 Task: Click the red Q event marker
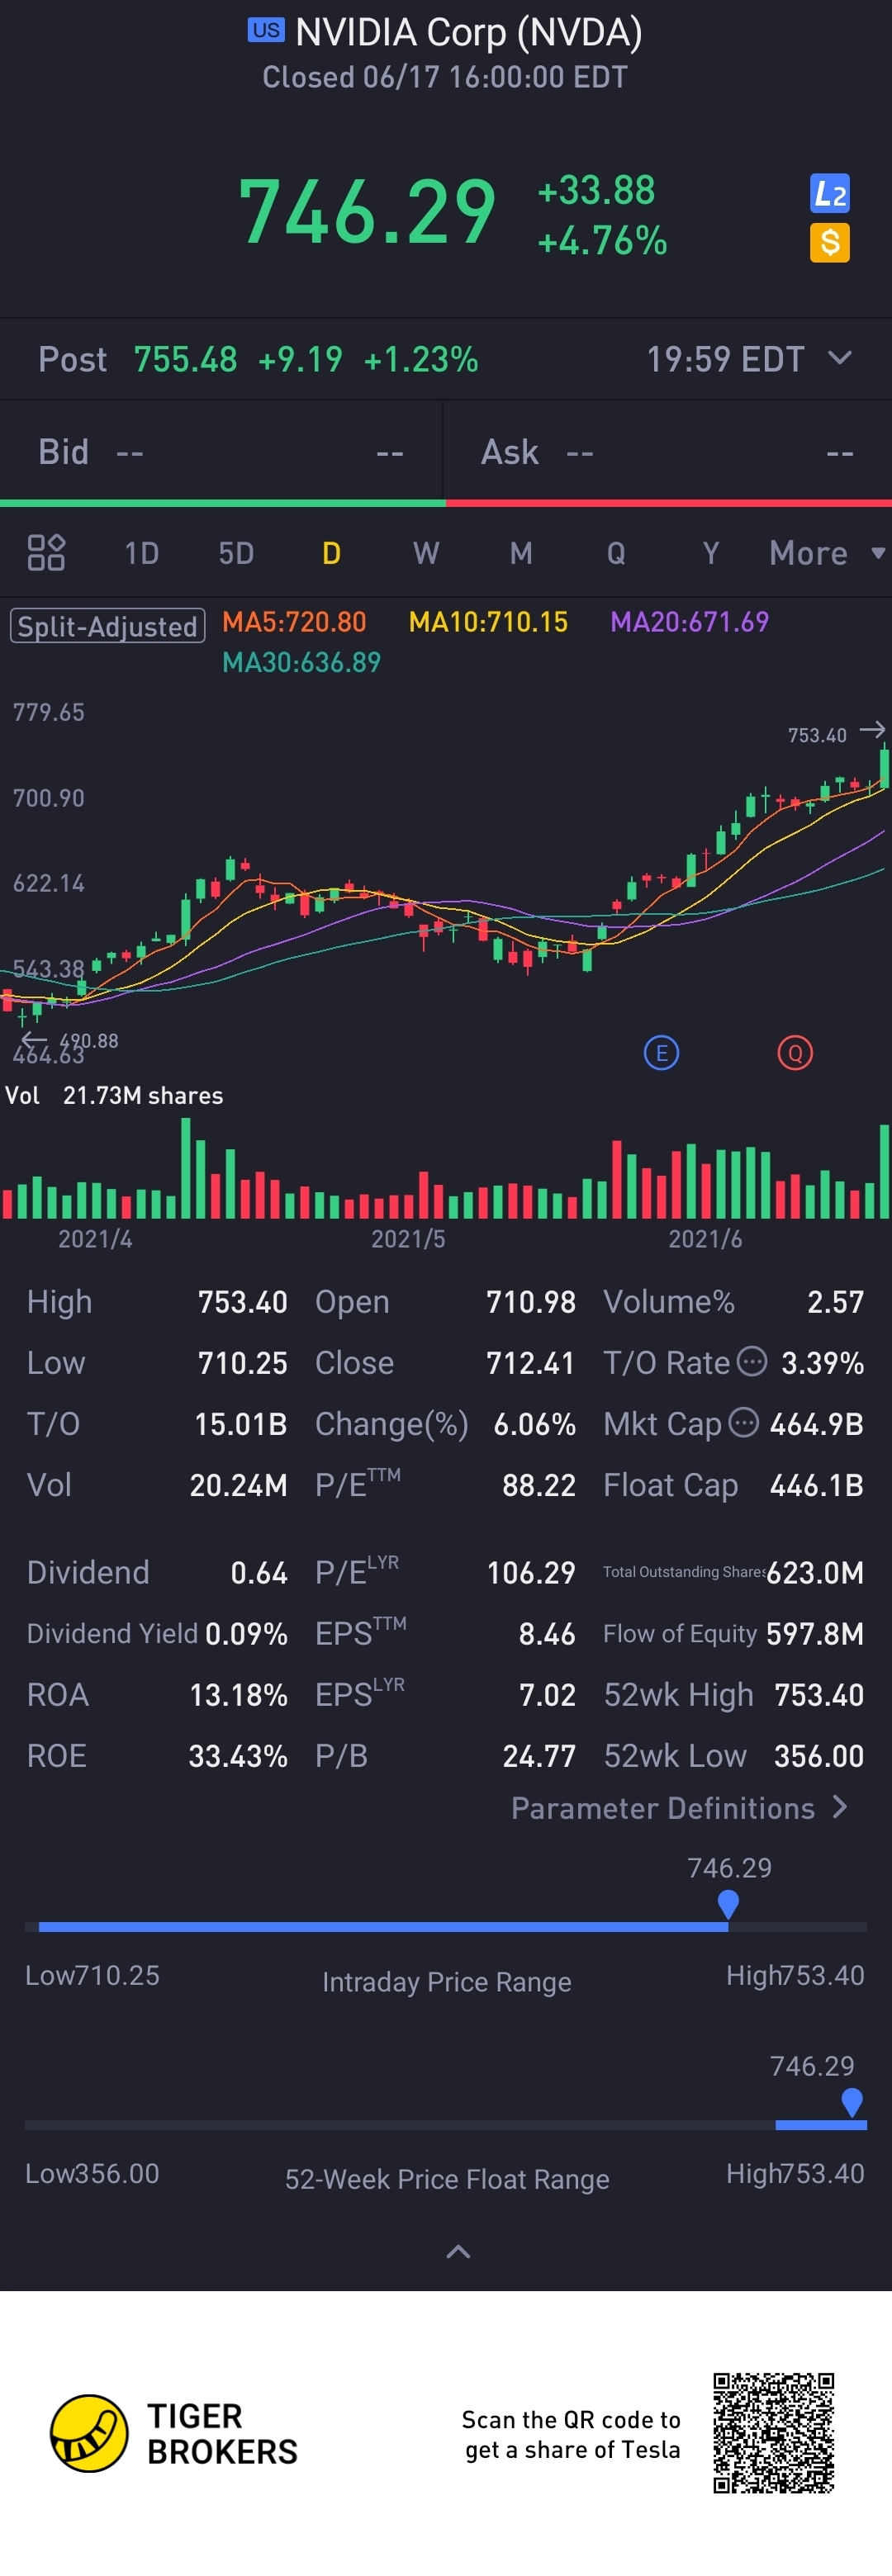tap(795, 1053)
